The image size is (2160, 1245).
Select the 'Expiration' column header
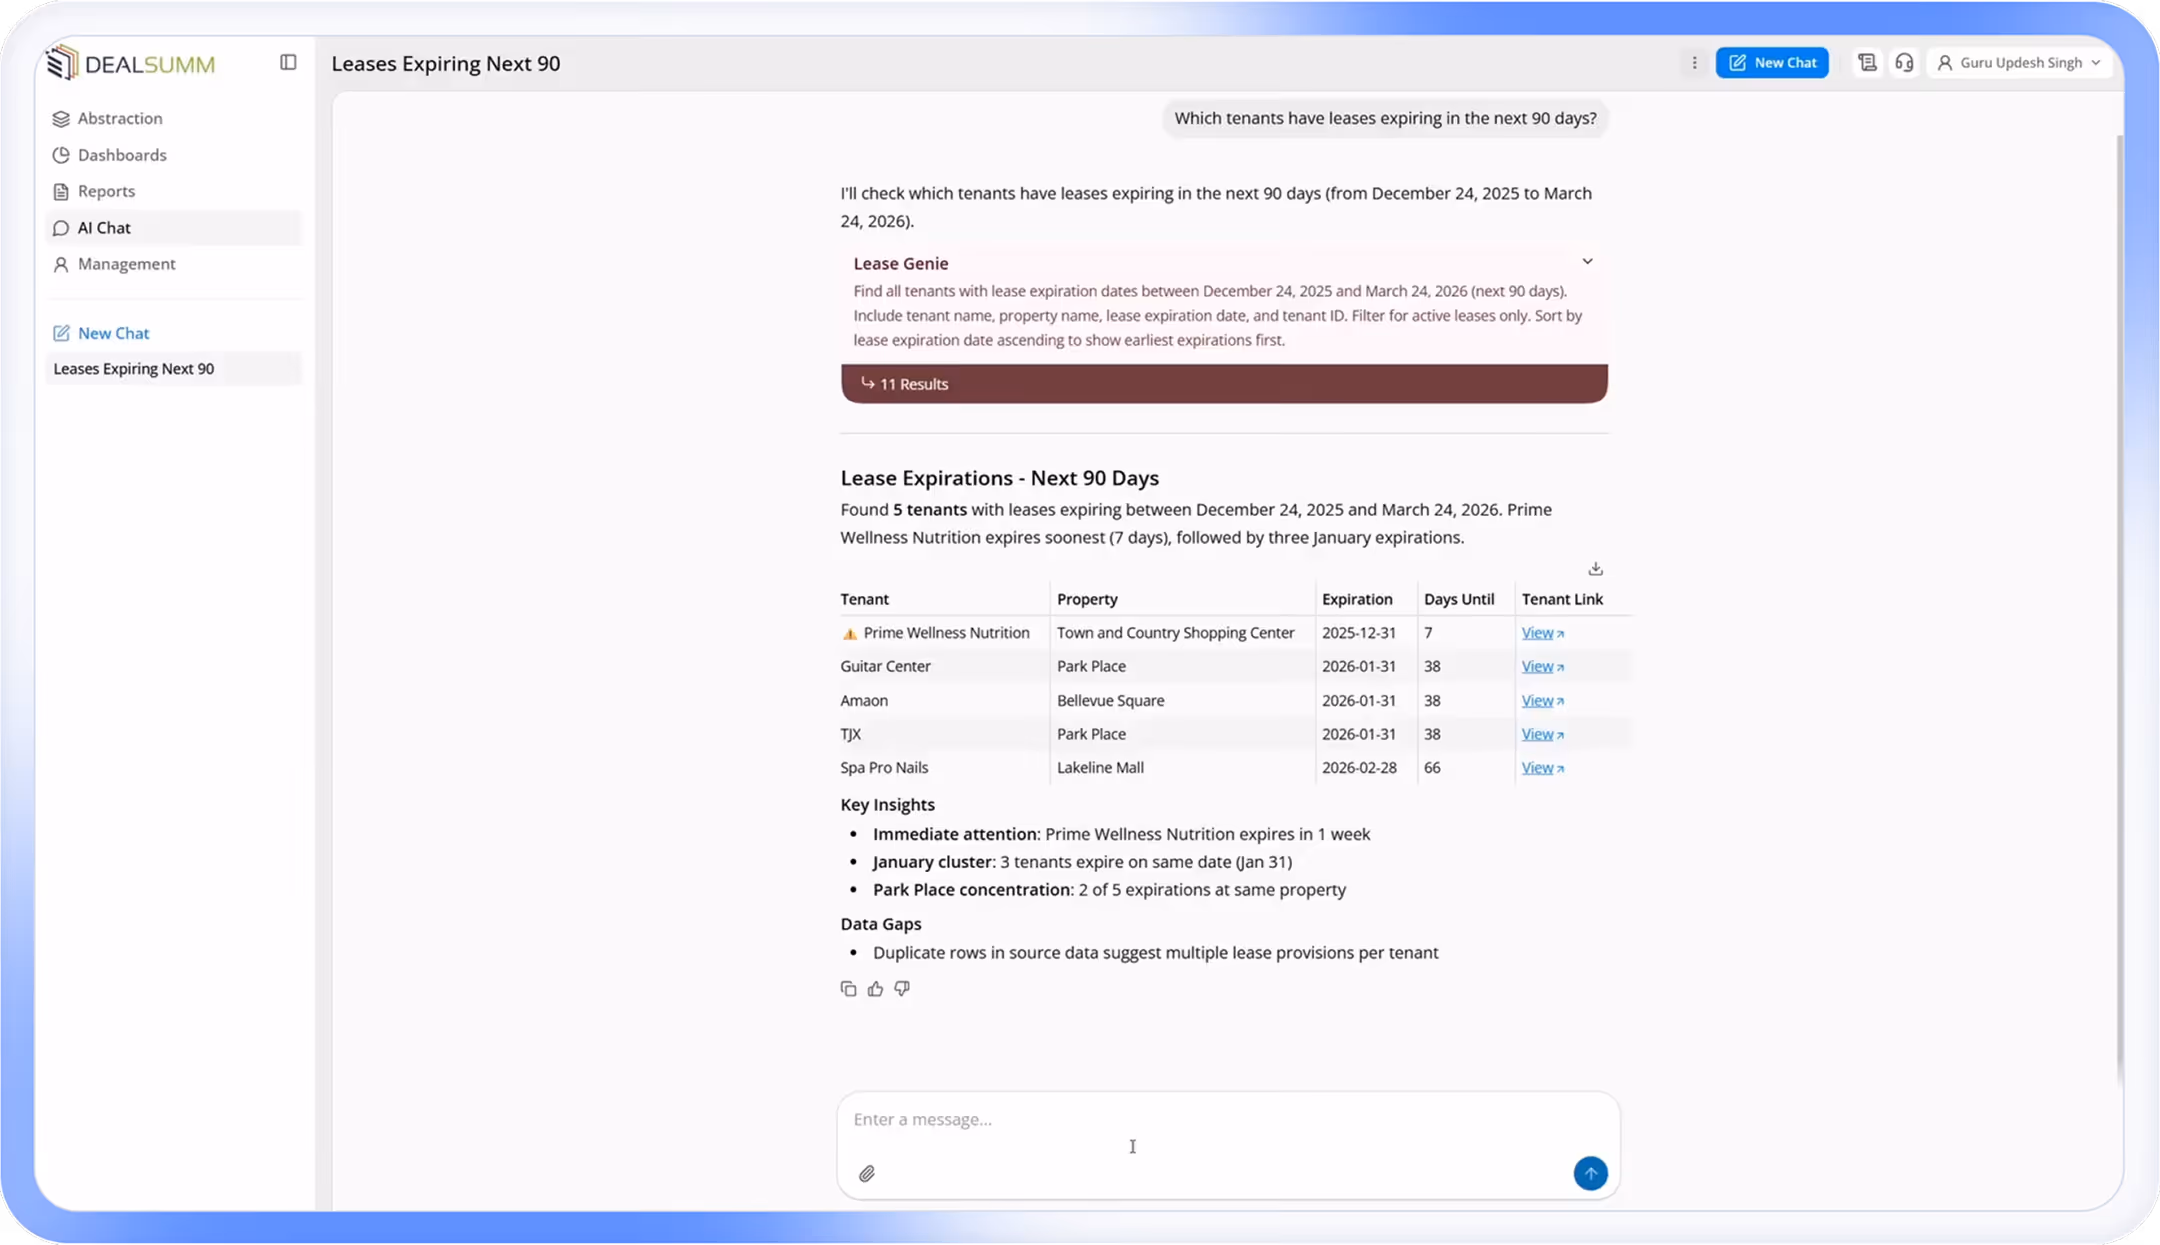tap(1357, 599)
